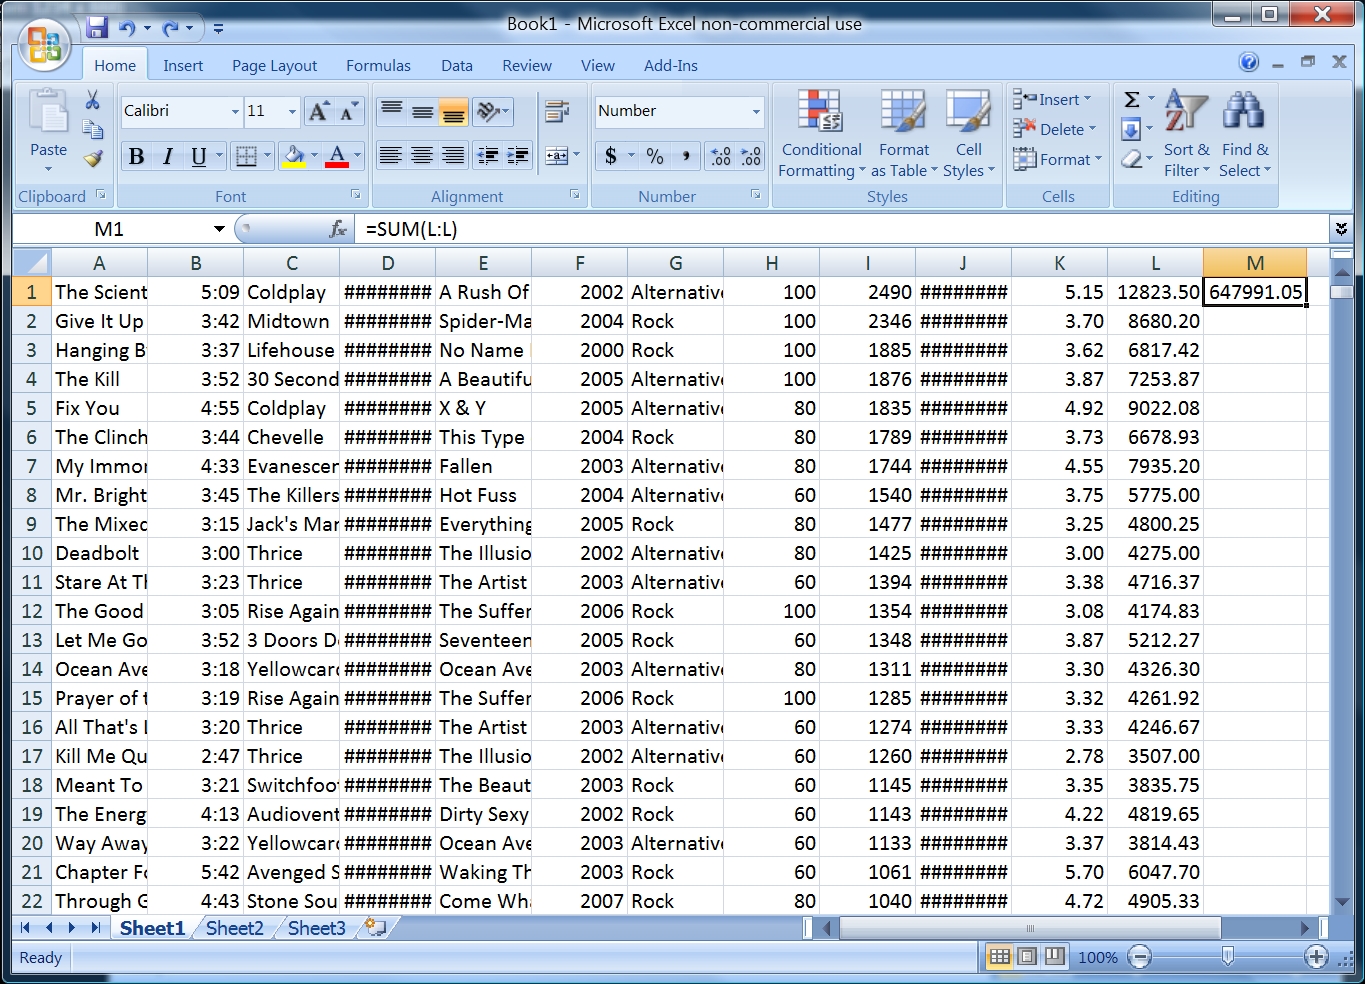
Task: Switch to Page Layout view in status bar
Action: click(x=1027, y=957)
